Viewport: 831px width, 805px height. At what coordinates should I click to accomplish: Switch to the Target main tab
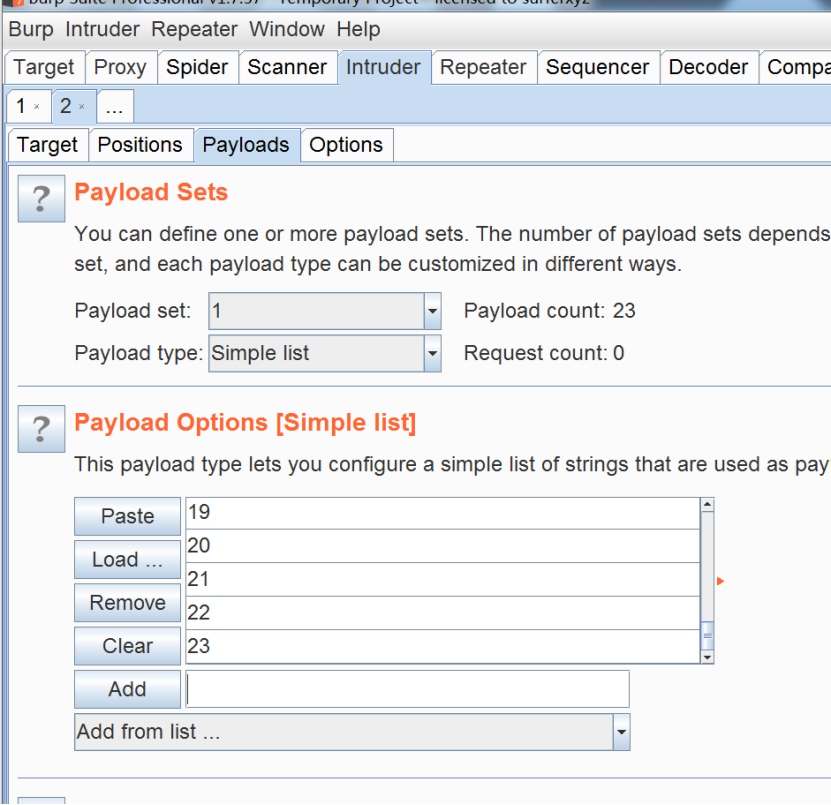pyautogui.click(x=44, y=67)
